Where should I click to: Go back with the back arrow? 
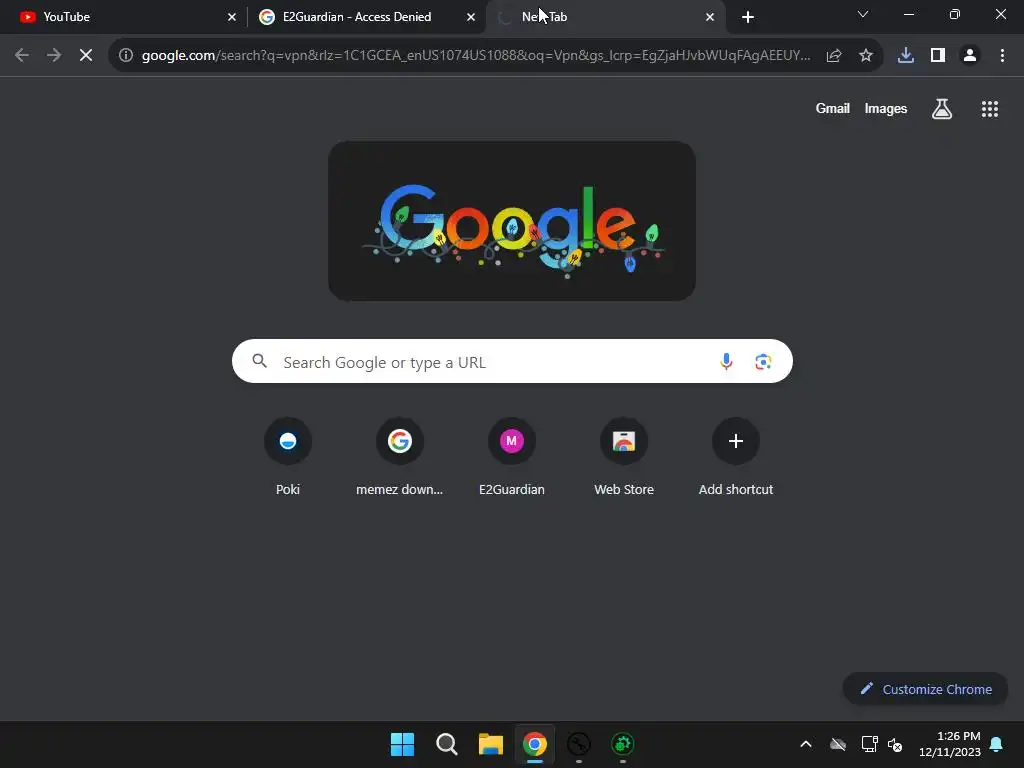pos(22,56)
